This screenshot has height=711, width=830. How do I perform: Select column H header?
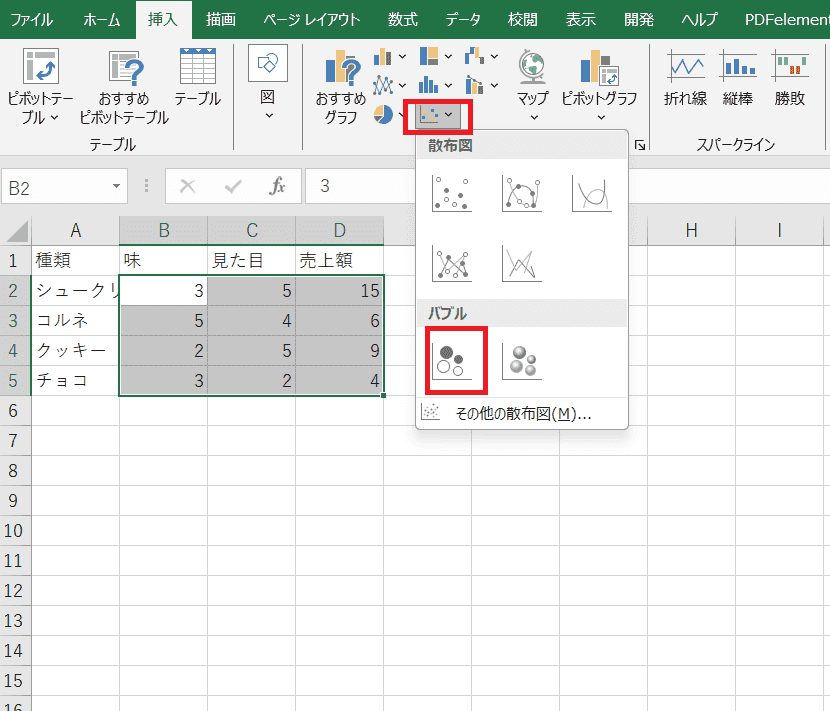pos(691,231)
